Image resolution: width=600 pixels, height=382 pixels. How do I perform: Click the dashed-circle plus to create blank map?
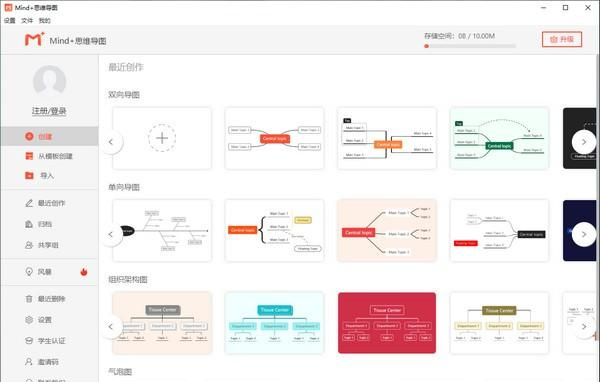[x=162, y=138]
